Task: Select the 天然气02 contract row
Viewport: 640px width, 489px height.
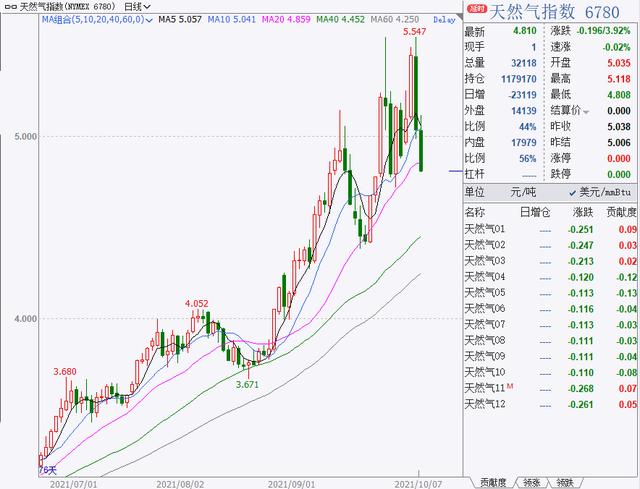Action: coord(551,245)
